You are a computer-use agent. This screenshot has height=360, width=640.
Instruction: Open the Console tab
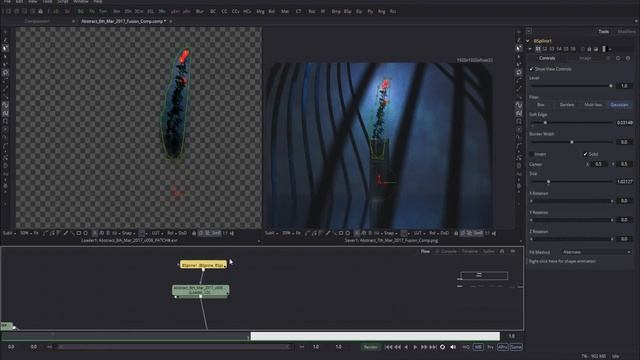click(x=449, y=251)
